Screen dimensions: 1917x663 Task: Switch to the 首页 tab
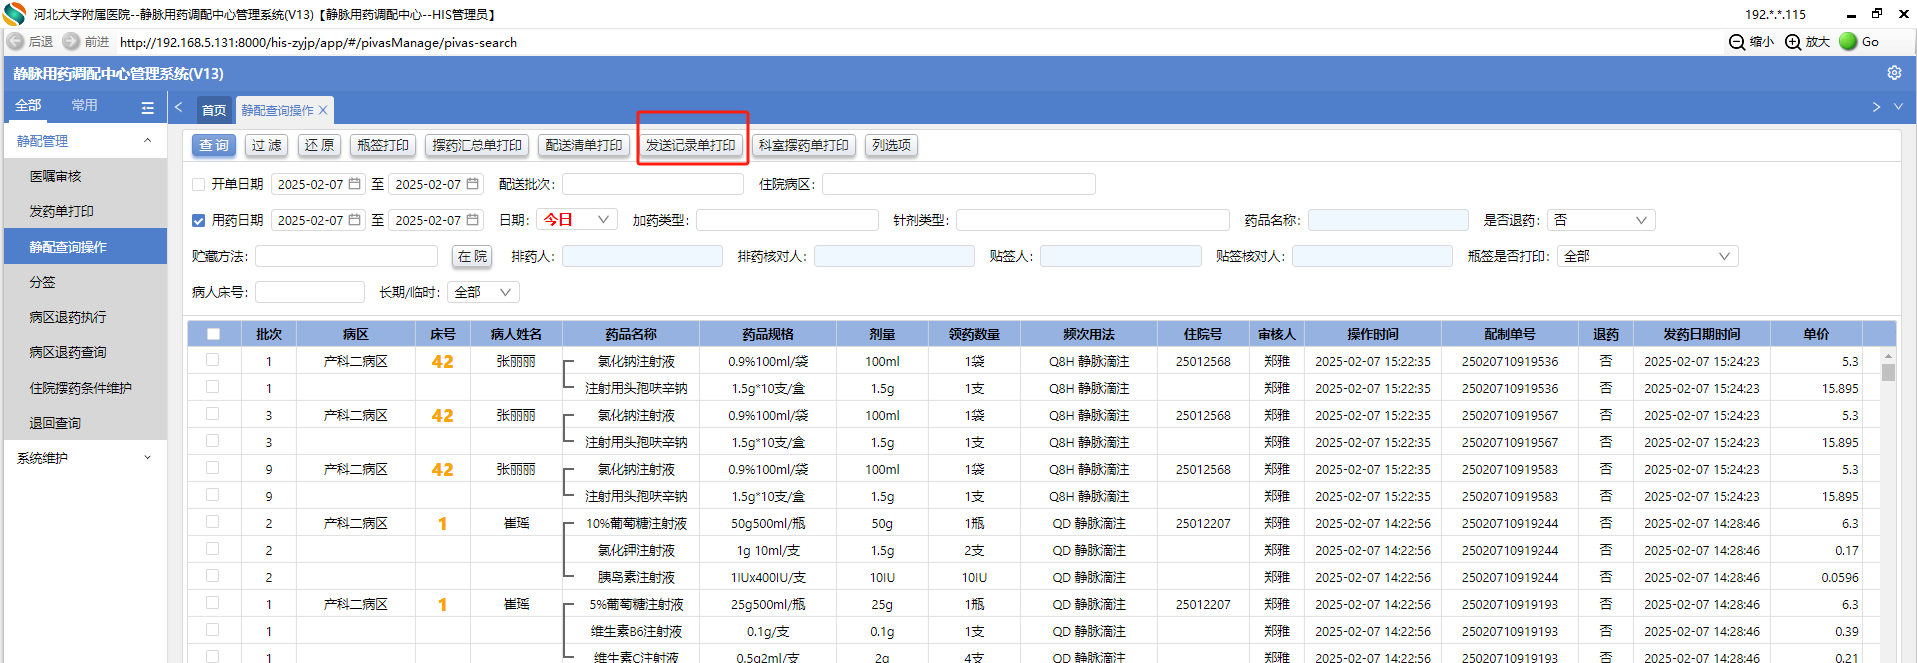click(214, 110)
